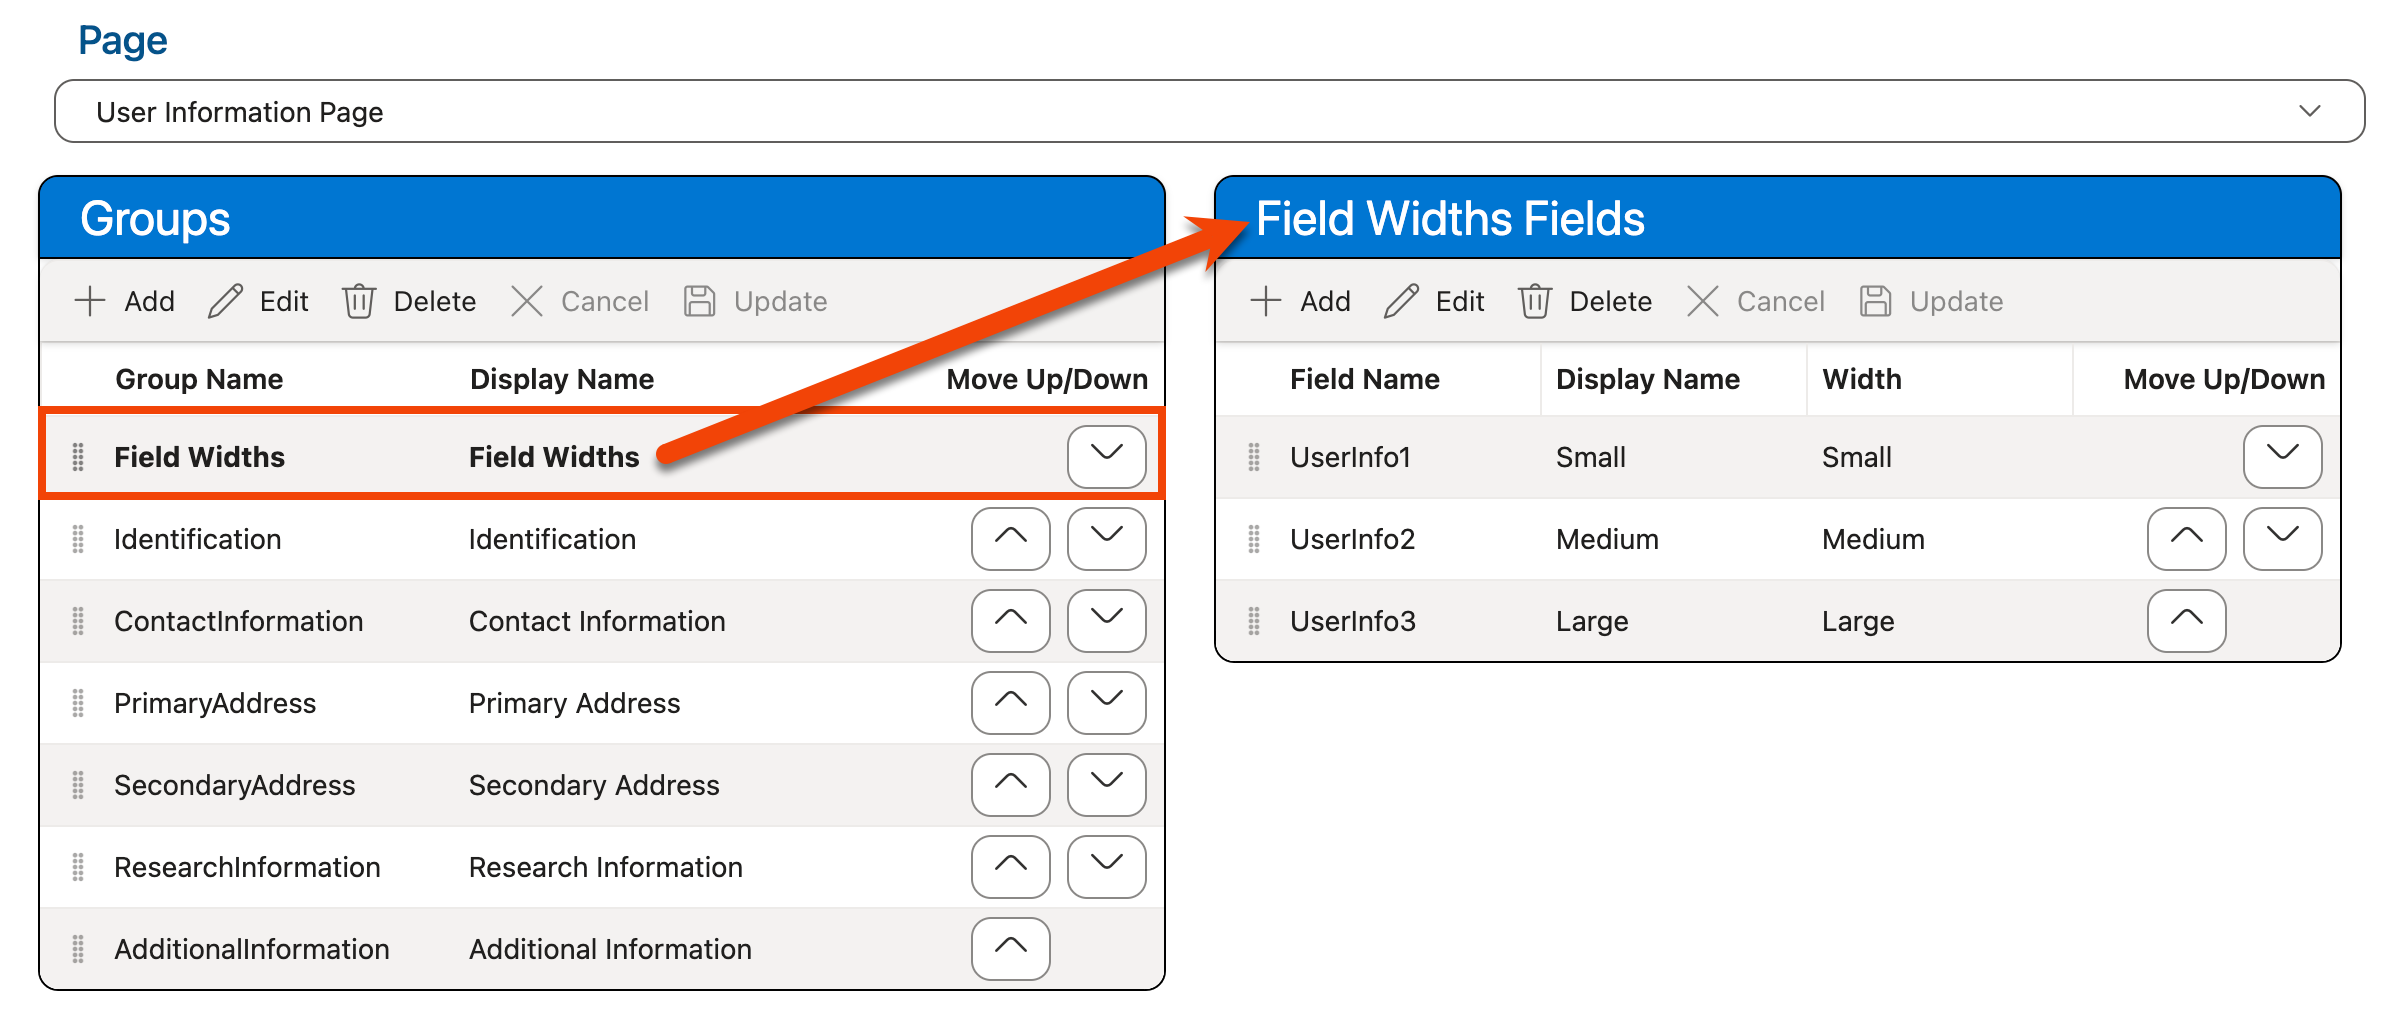The image size is (2386, 1014).
Task: Move the Field Widths group down
Action: coord(1106,456)
